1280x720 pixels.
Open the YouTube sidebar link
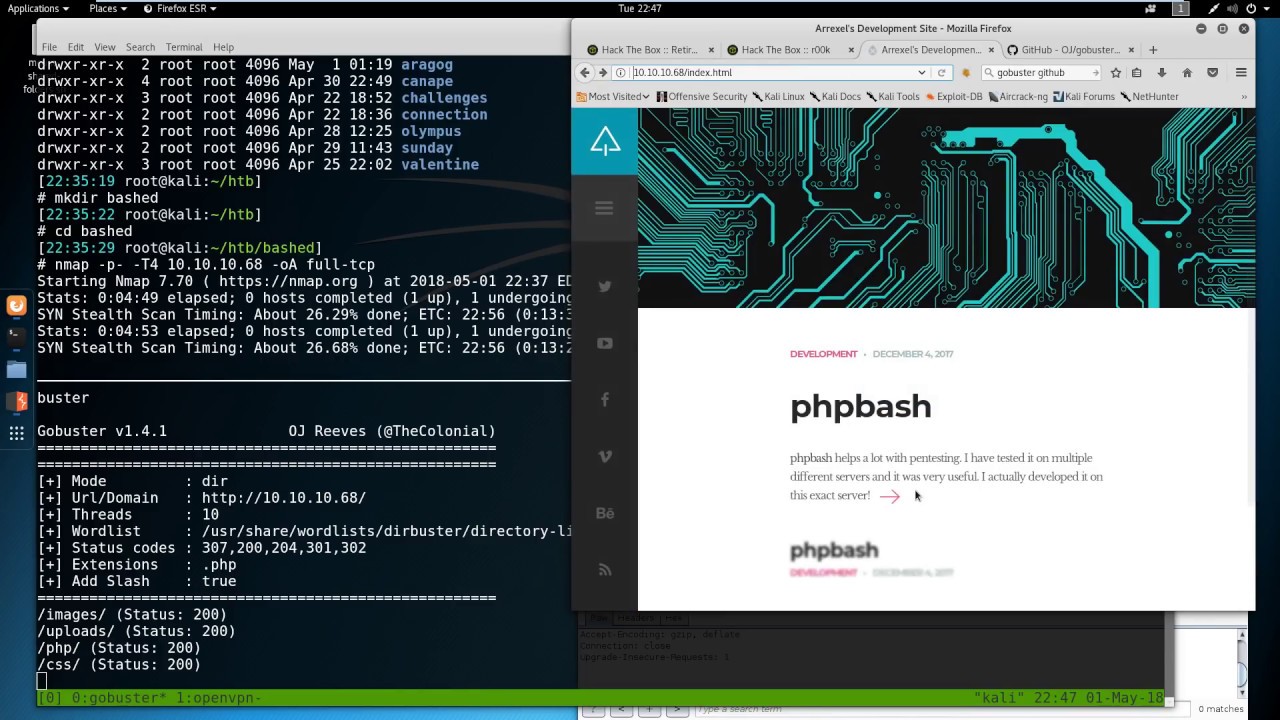pyautogui.click(x=605, y=343)
